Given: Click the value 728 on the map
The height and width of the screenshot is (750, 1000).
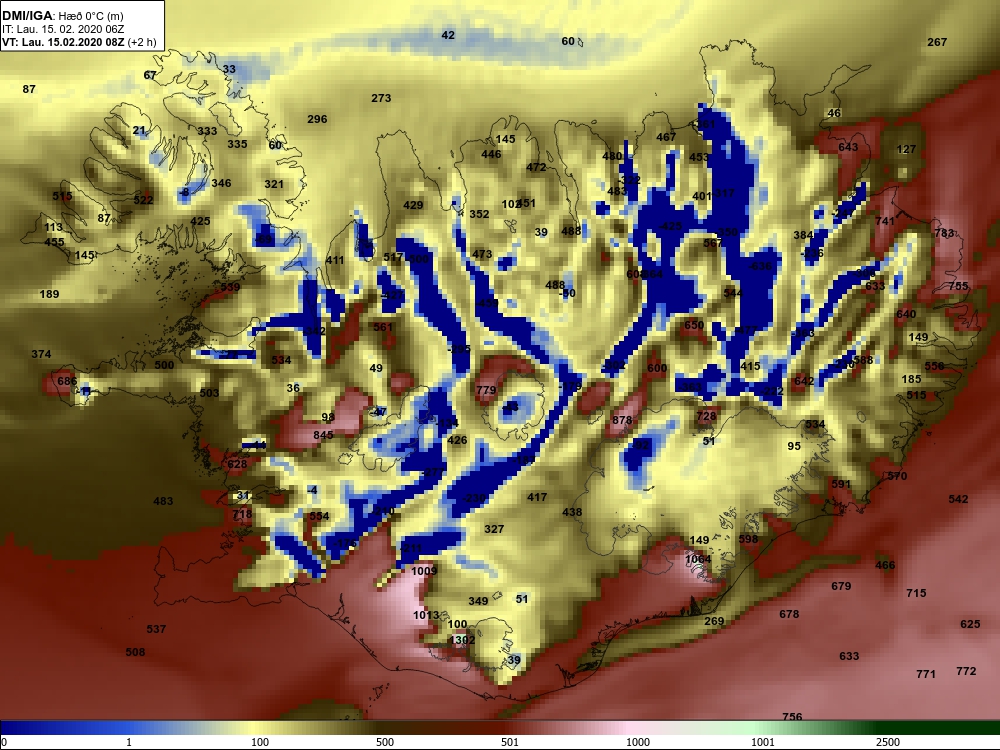Looking at the screenshot, I should point(706,416).
